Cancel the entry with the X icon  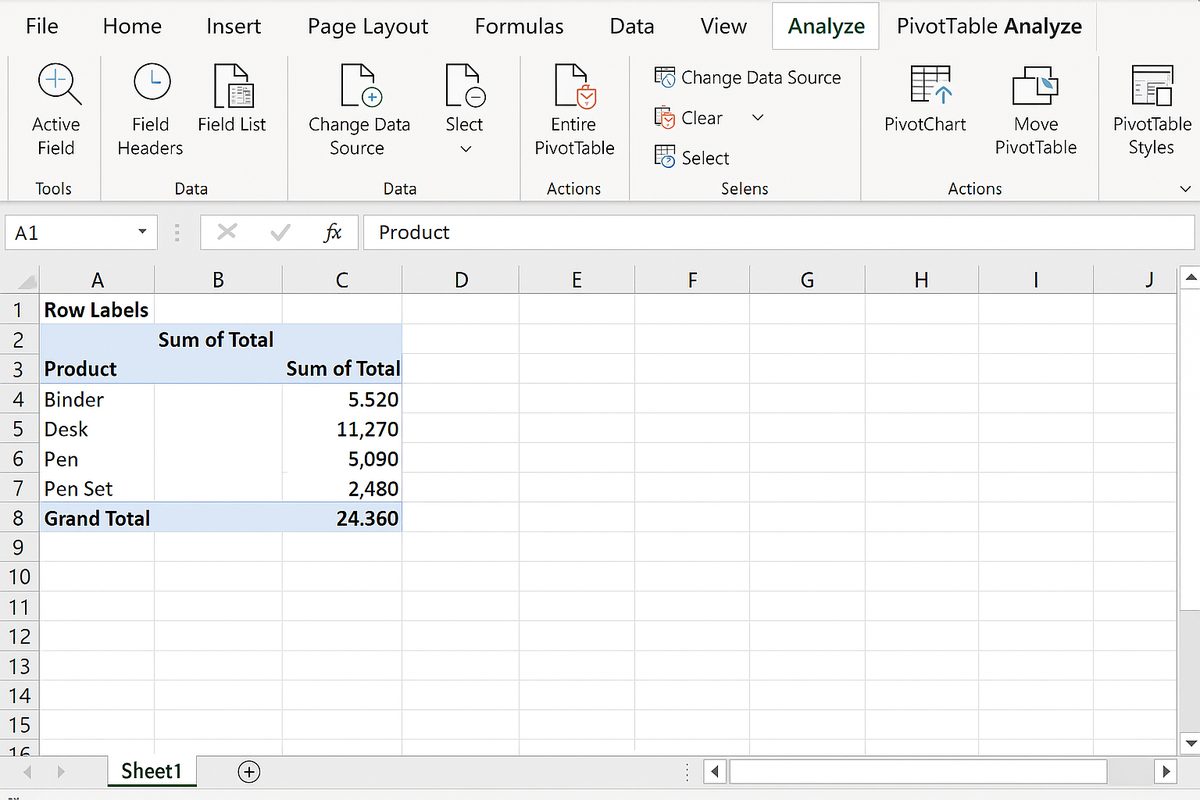(227, 232)
